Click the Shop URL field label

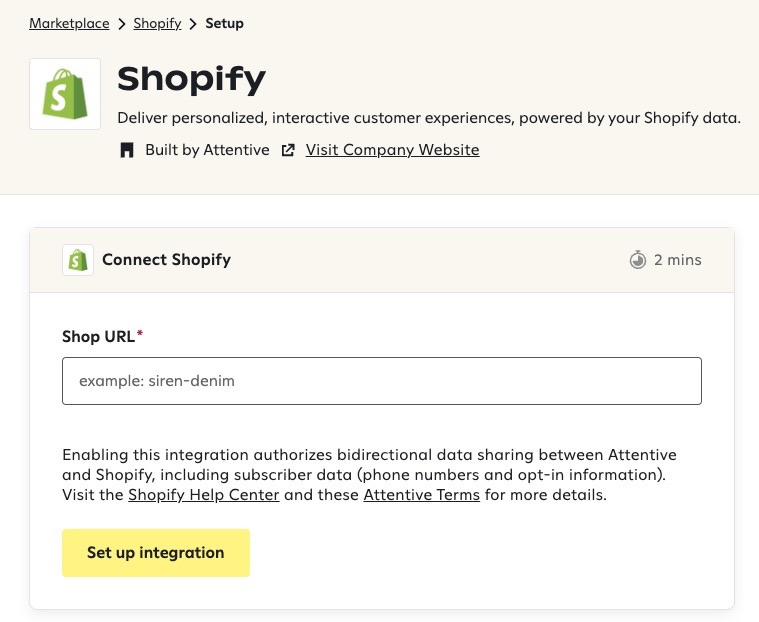100,336
